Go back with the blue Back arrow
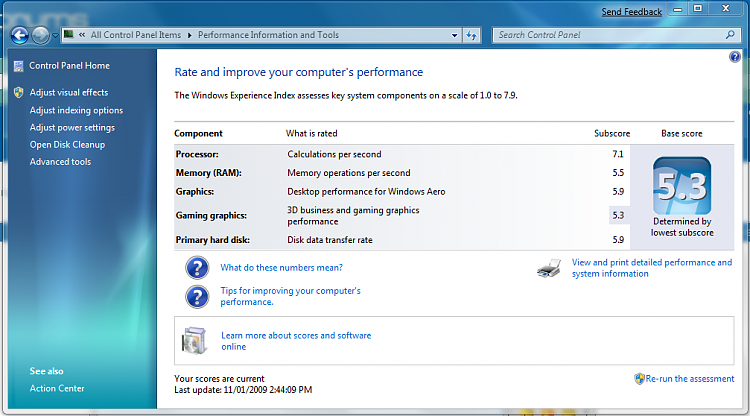The image size is (750, 416). pyautogui.click(x=20, y=35)
